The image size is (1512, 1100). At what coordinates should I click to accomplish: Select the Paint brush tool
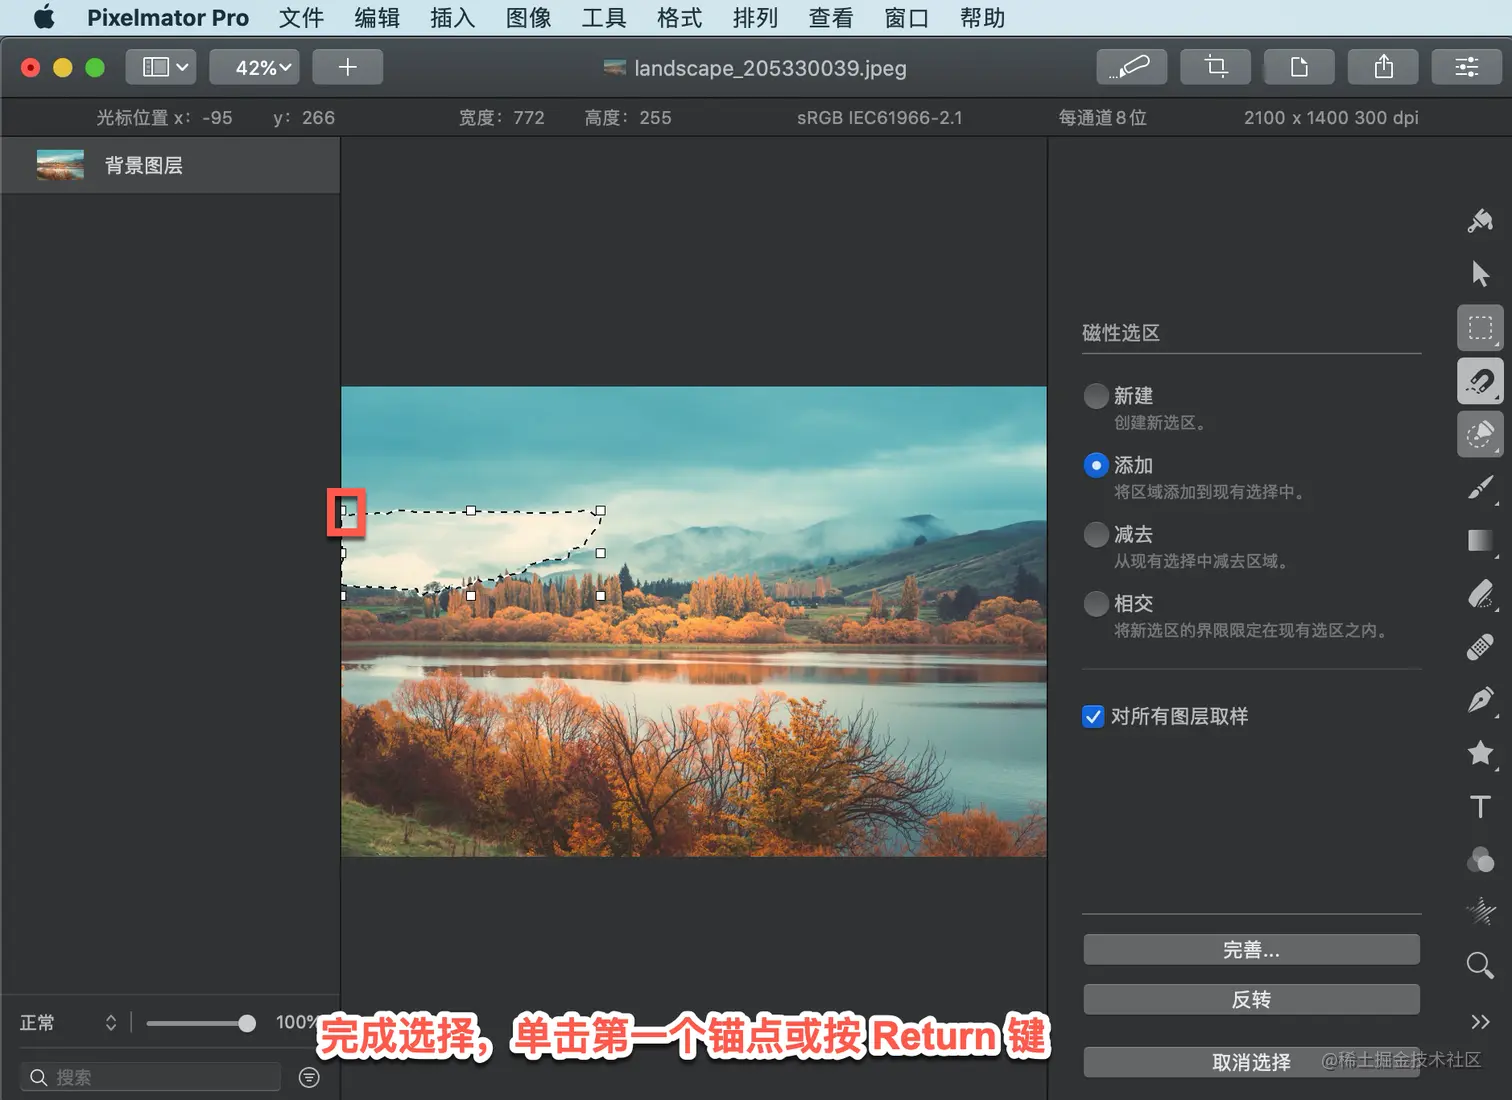point(1480,488)
